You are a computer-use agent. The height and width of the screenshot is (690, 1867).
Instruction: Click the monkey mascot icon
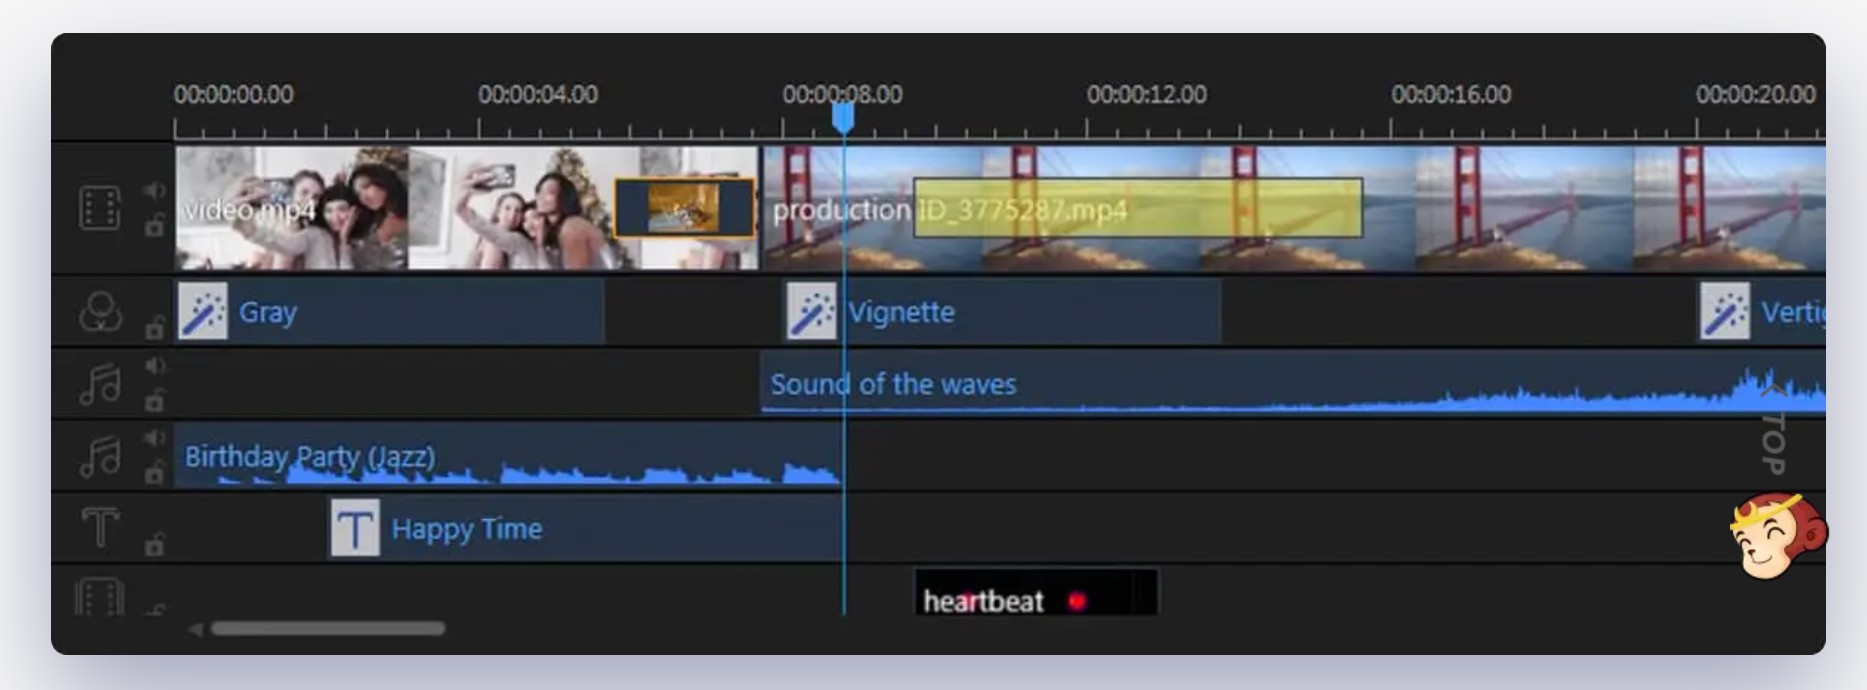point(1776,537)
